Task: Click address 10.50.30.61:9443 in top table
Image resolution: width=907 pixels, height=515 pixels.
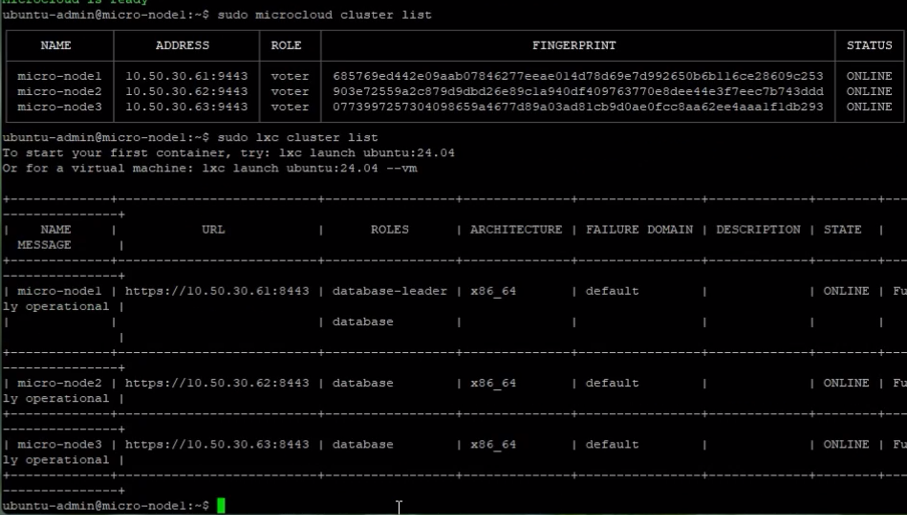Action: tap(182, 76)
